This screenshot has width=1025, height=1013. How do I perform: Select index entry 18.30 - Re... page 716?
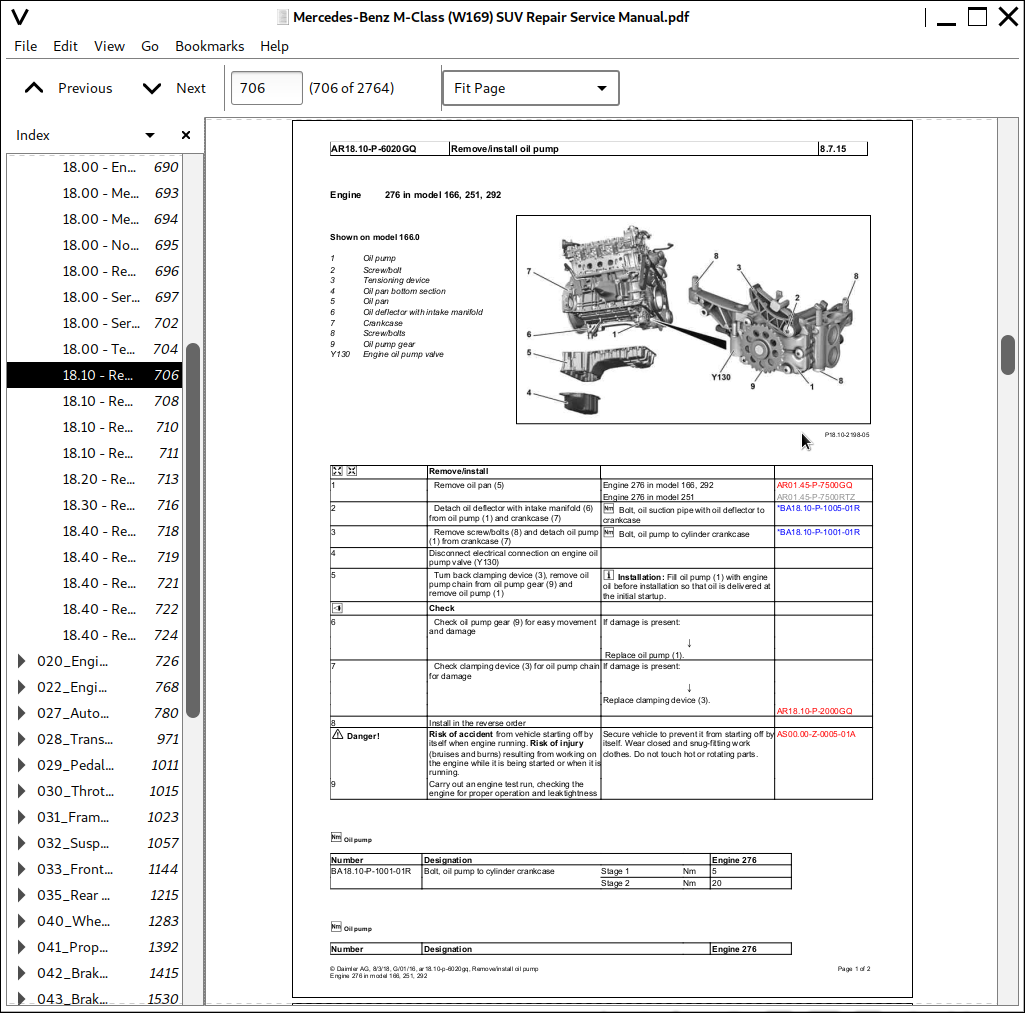94,505
